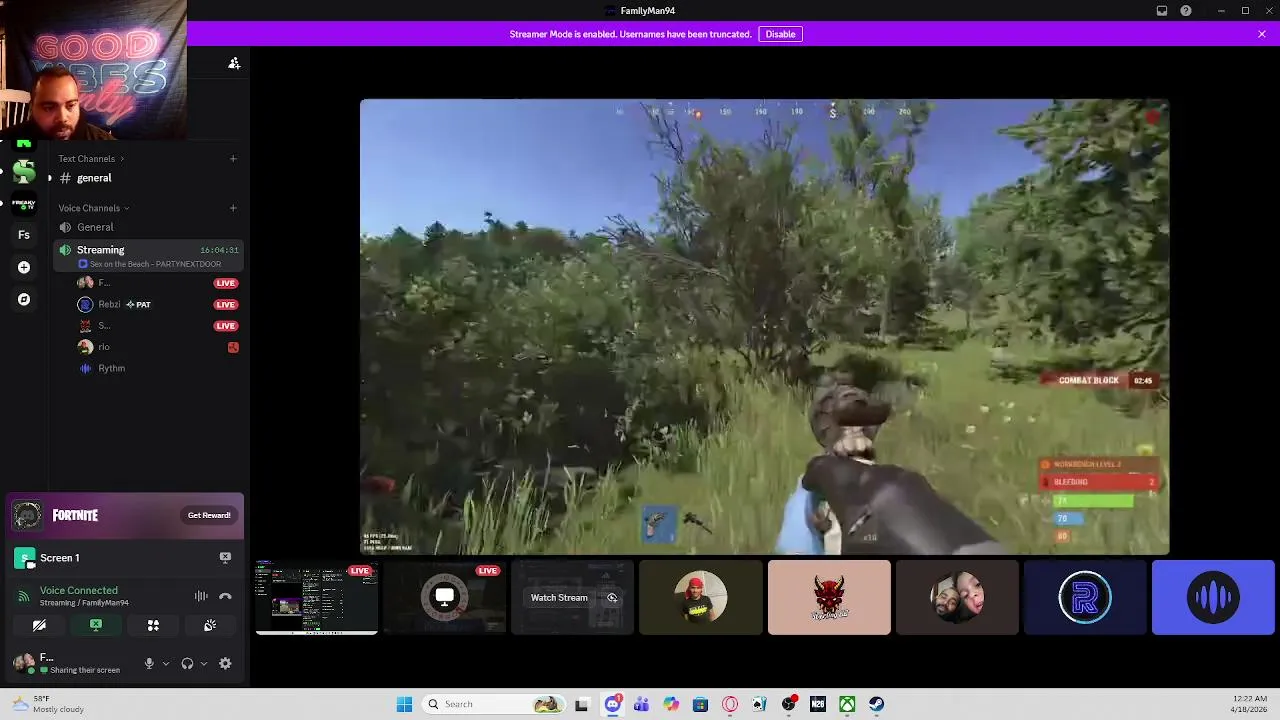Open the Fs server in sidebar
Viewport: 1280px width, 720px height.
click(x=24, y=235)
